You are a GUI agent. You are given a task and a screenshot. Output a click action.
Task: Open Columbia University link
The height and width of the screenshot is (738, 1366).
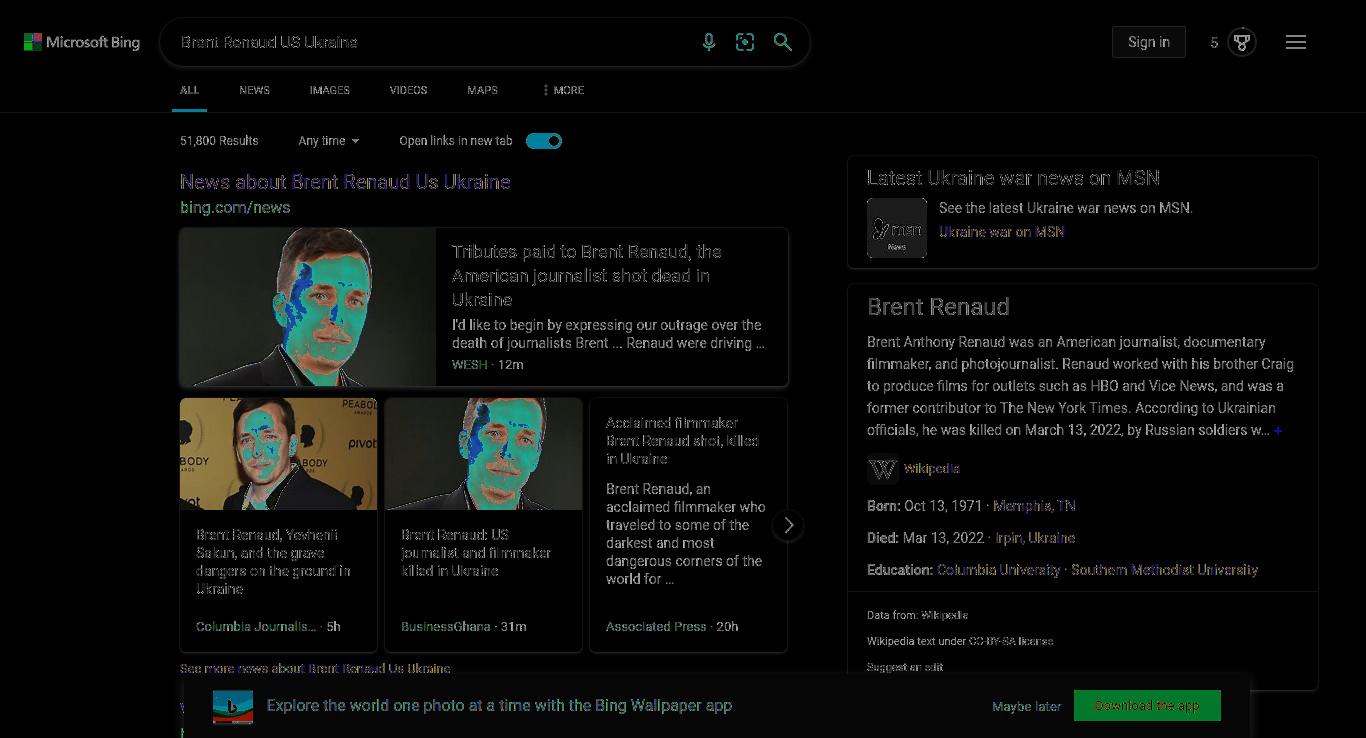point(998,570)
